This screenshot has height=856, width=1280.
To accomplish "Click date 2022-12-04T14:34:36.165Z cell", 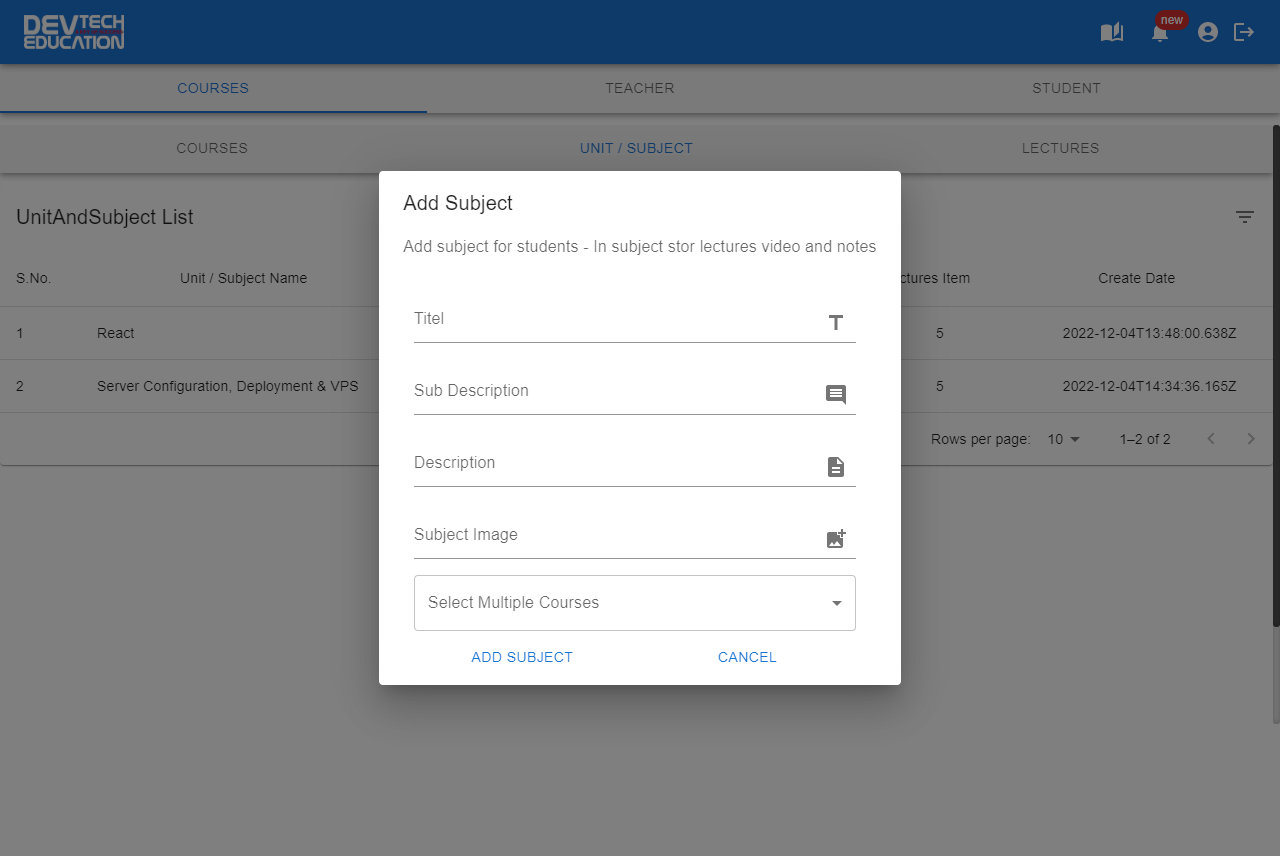I will pyautogui.click(x=1149, y=386).
